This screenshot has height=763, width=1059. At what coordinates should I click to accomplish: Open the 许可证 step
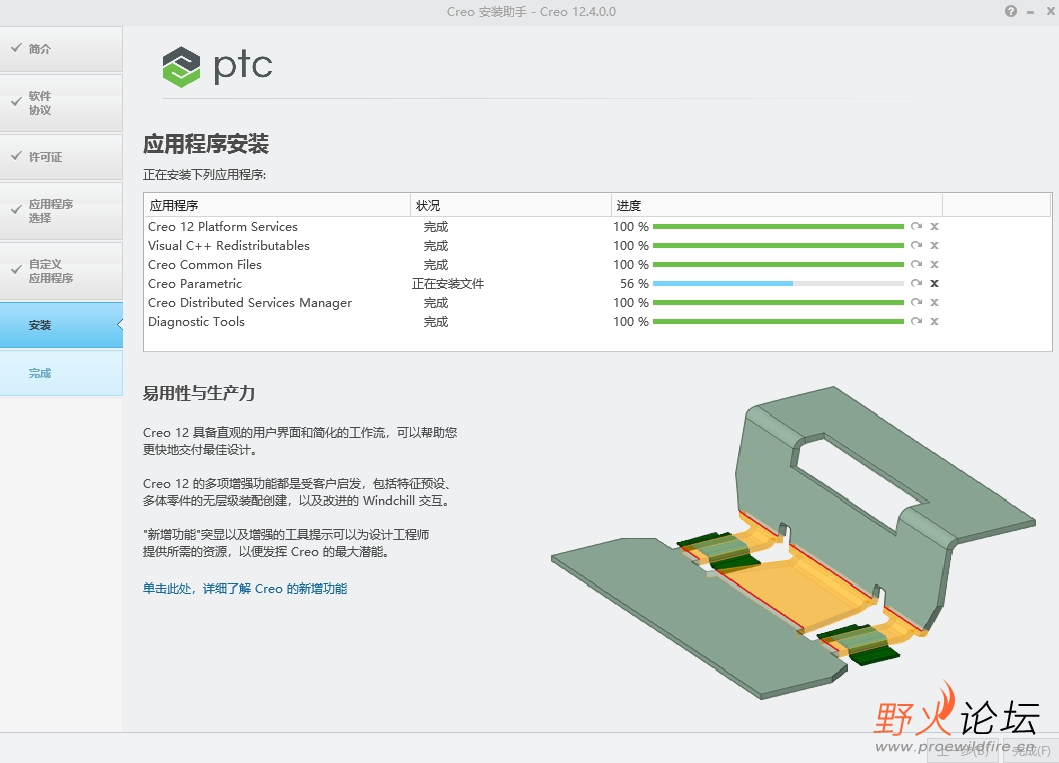point(61,157)
